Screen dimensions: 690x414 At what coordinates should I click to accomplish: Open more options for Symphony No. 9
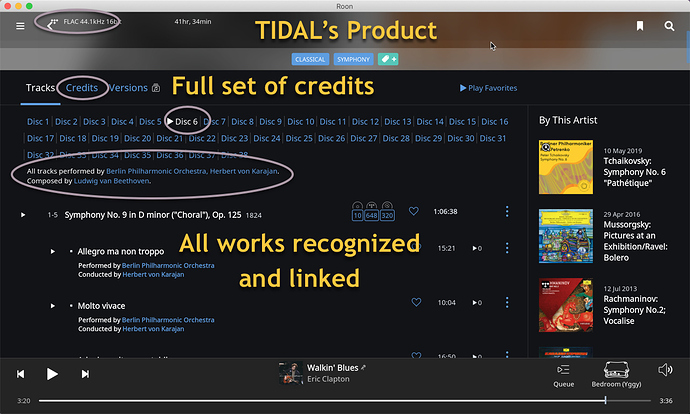pos(507,211)
